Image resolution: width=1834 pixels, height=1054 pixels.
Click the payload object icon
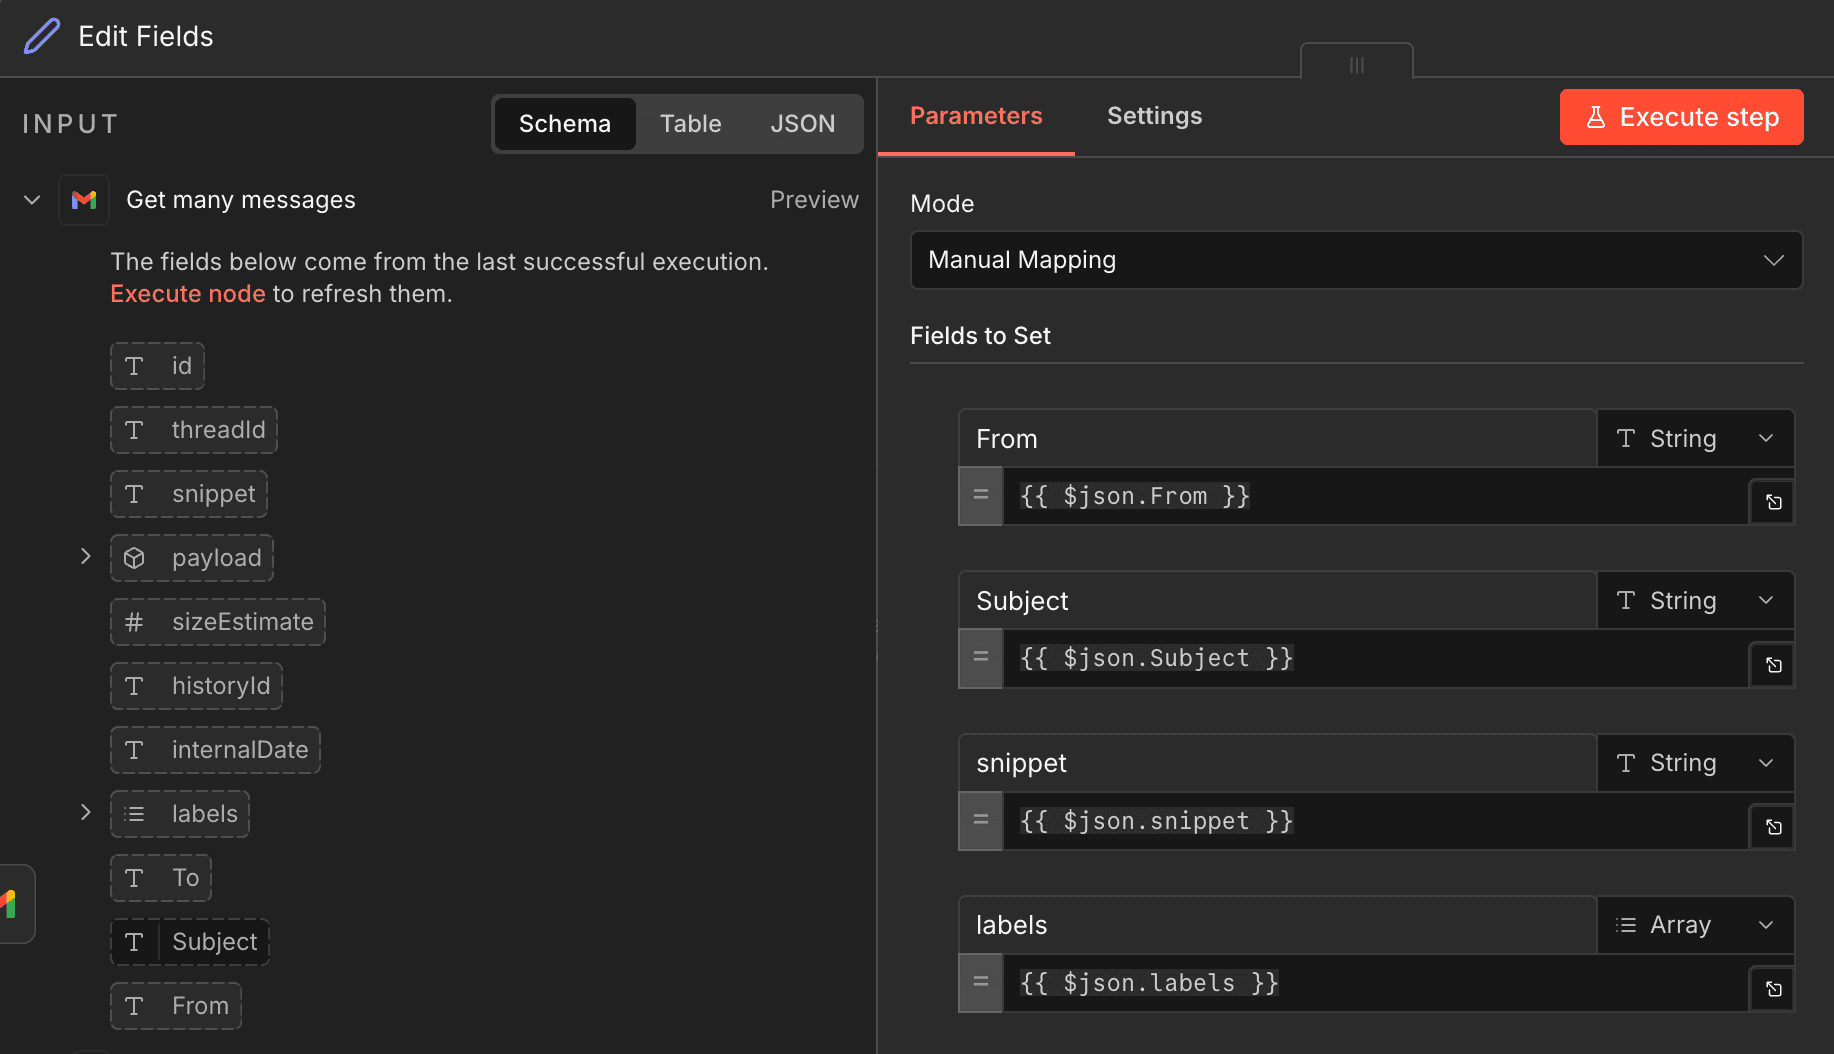pos(134,558)
